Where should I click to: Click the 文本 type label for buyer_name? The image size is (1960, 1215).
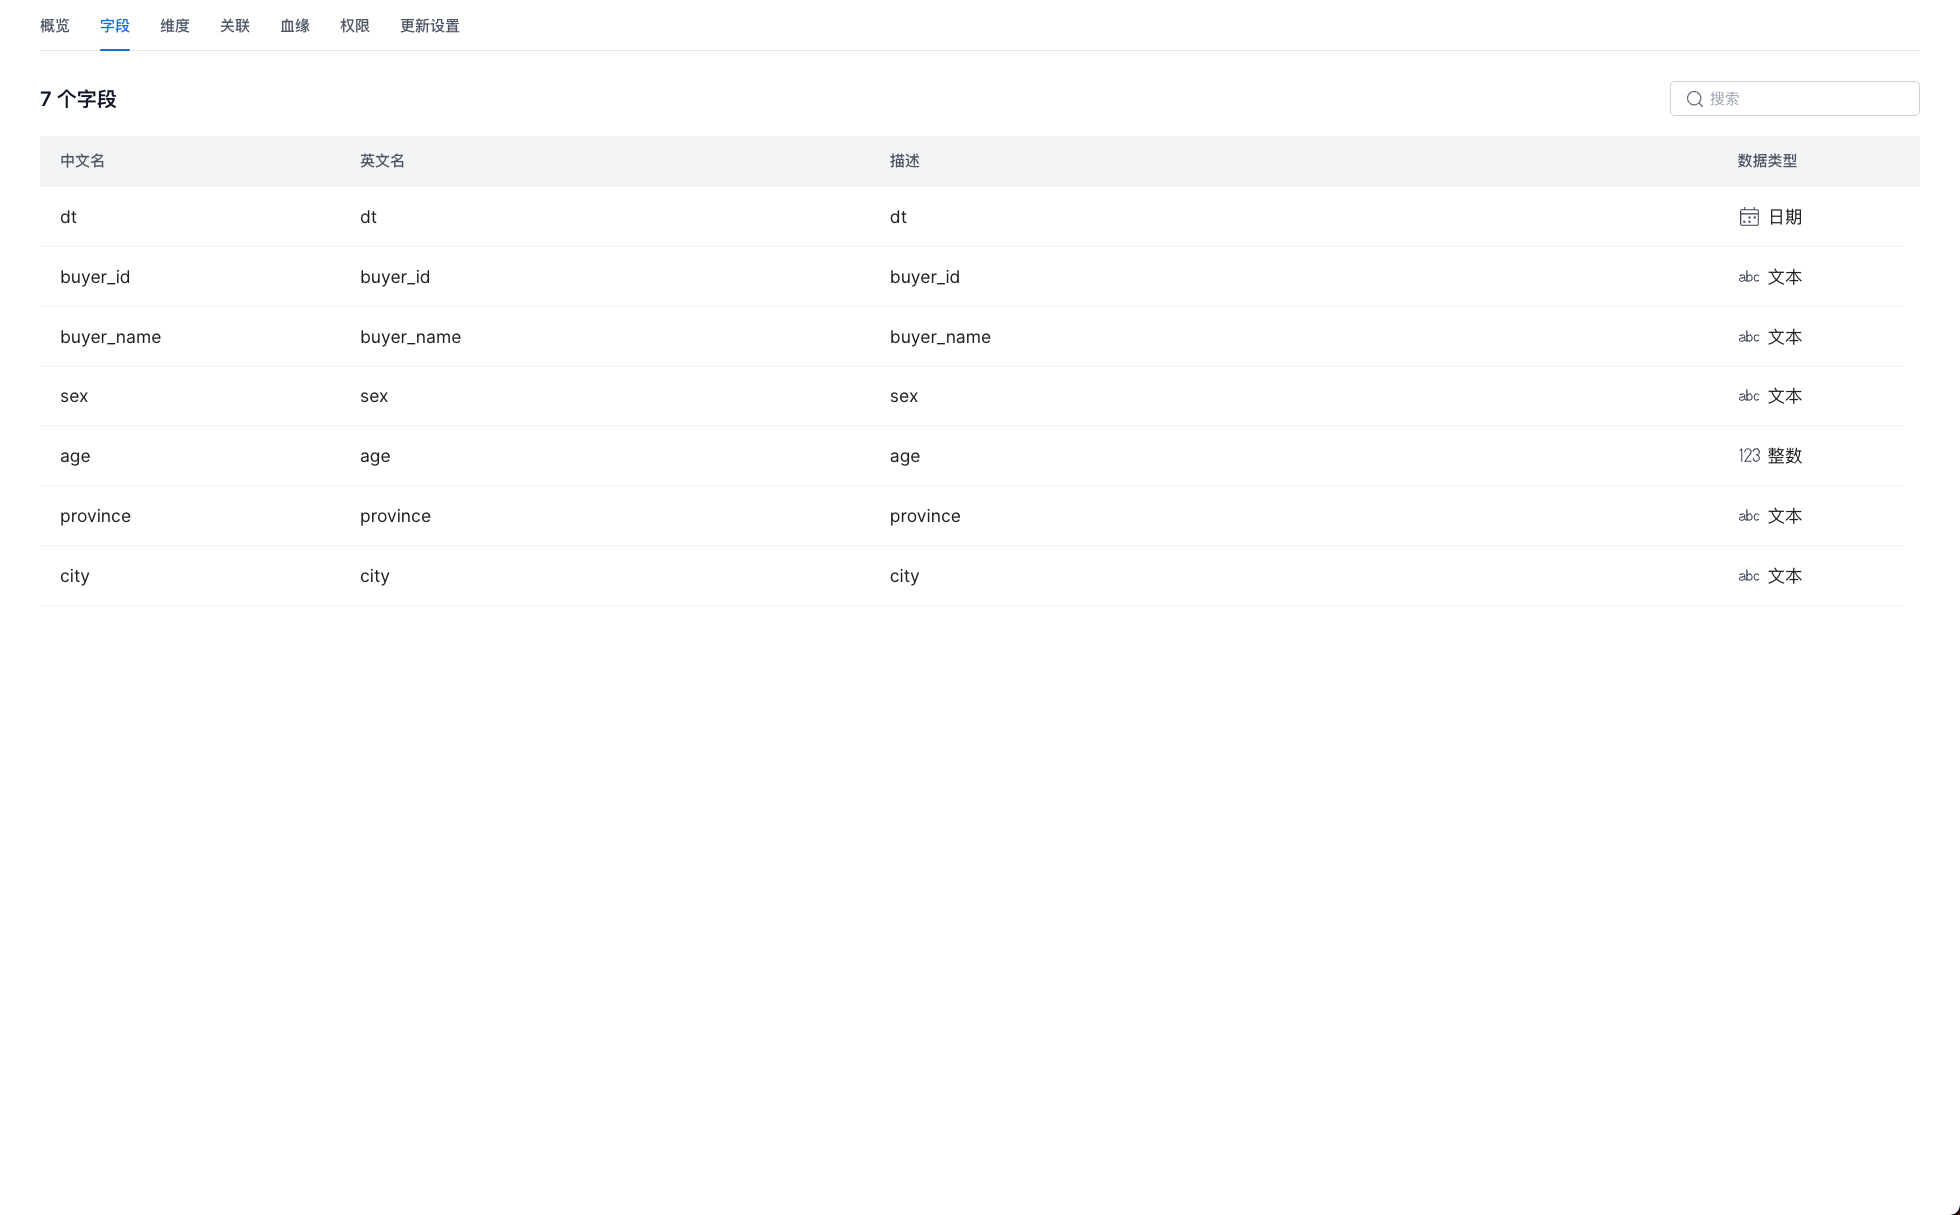pyautogui.click(x=1785, y=337)
